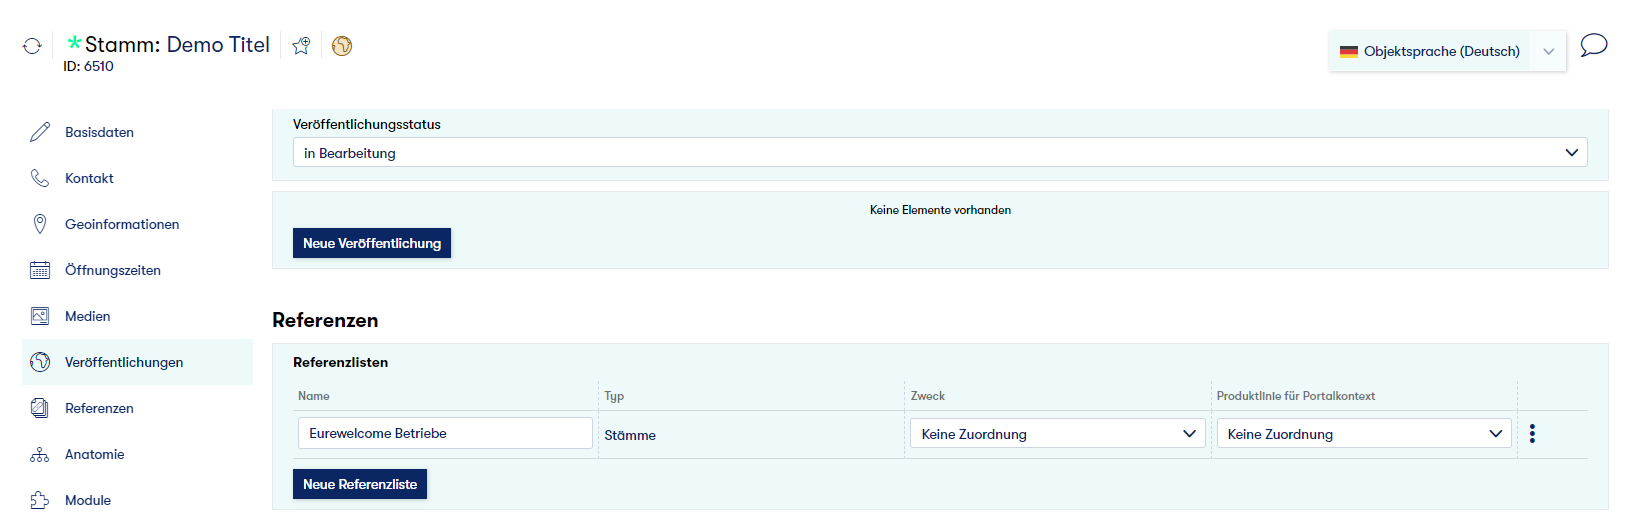Screen dimensions: 1640x520
Task: Open the speech bubble comments icon
Action: [1593, 46]
